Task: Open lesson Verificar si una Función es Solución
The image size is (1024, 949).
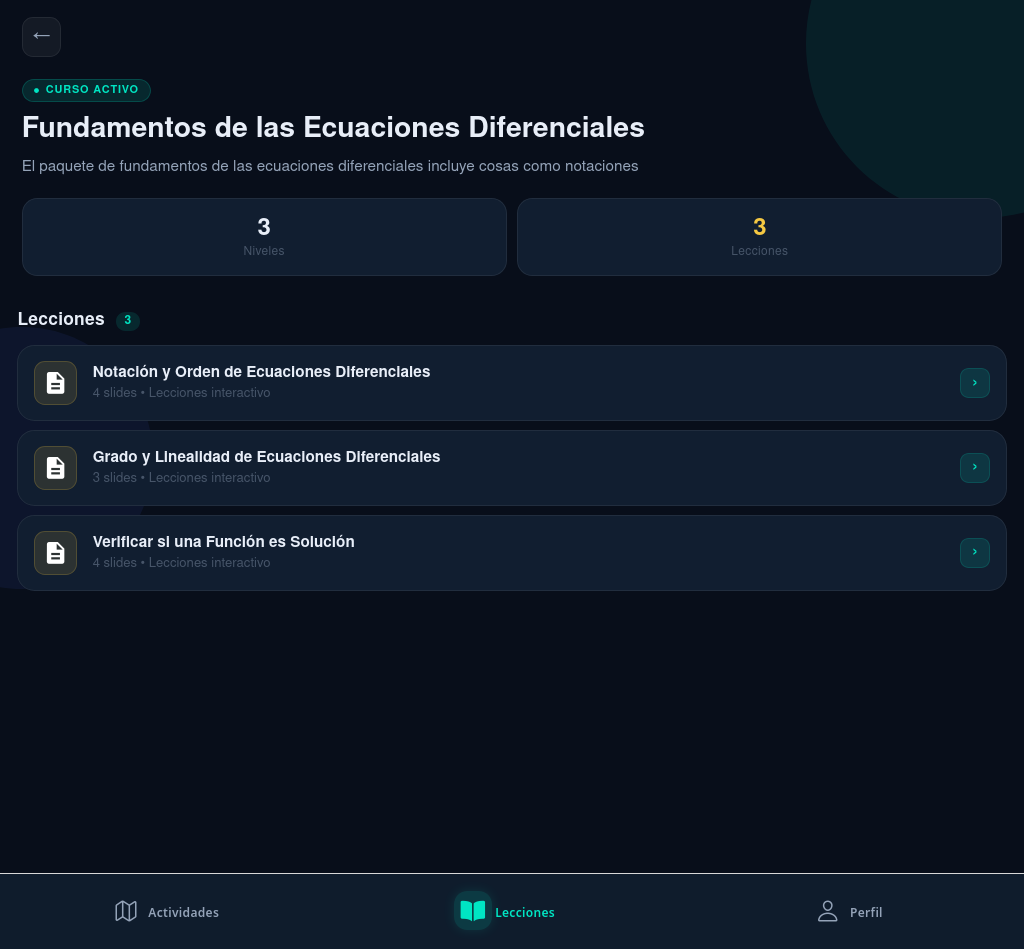Action: (223, 542)
